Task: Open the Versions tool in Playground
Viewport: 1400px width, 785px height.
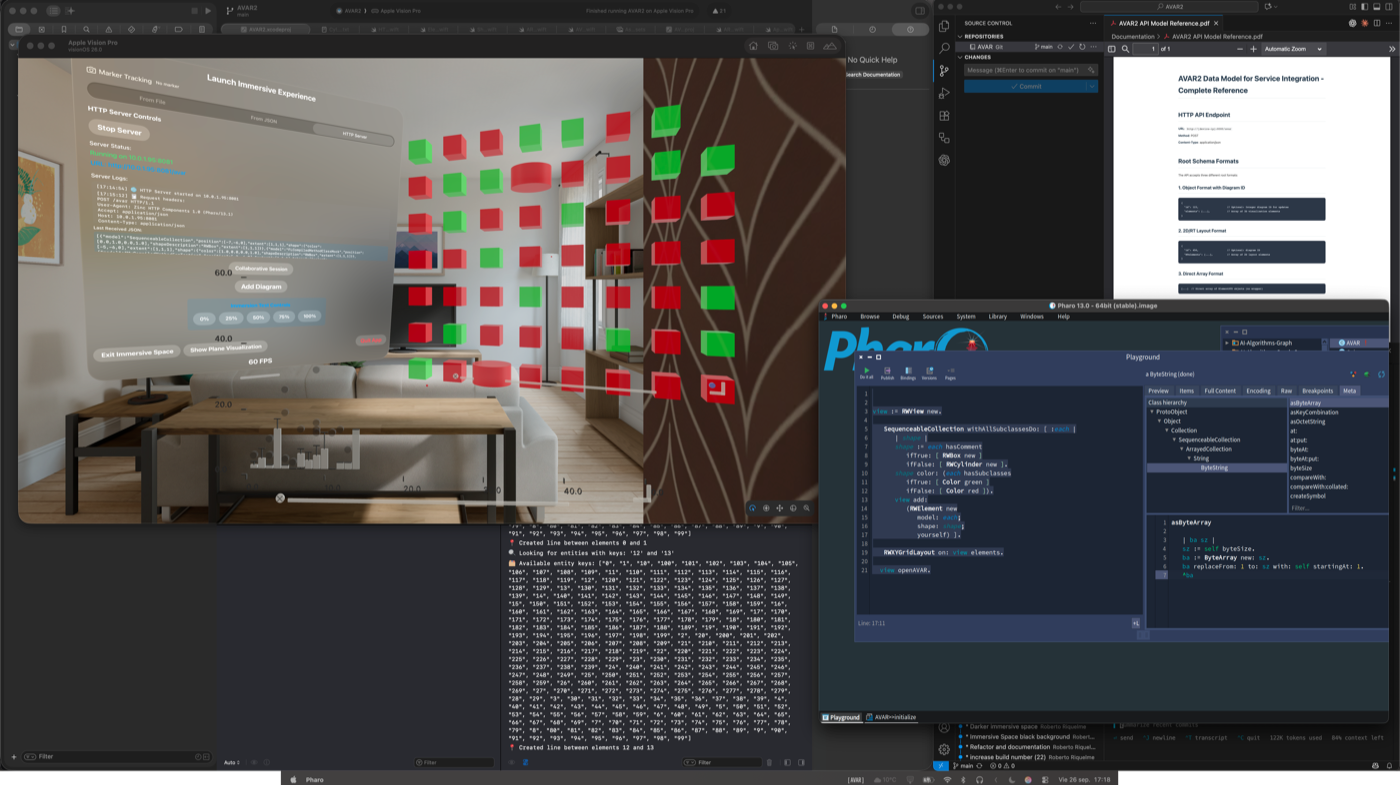Action: pyautogui.click(x=929, y=373)
